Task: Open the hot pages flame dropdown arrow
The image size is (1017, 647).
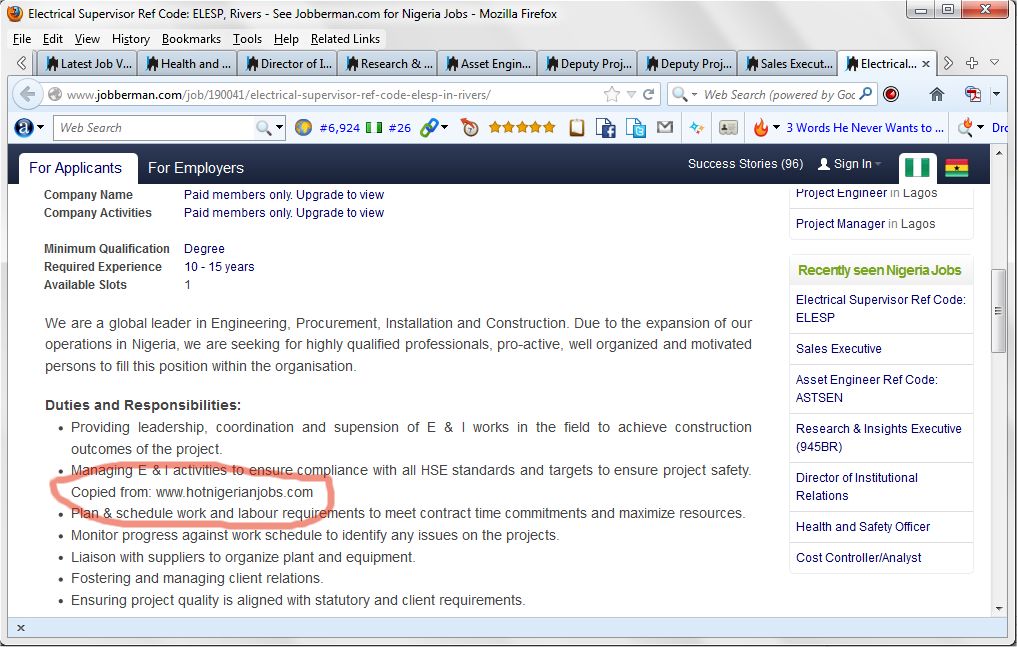Action: point(776,127)
